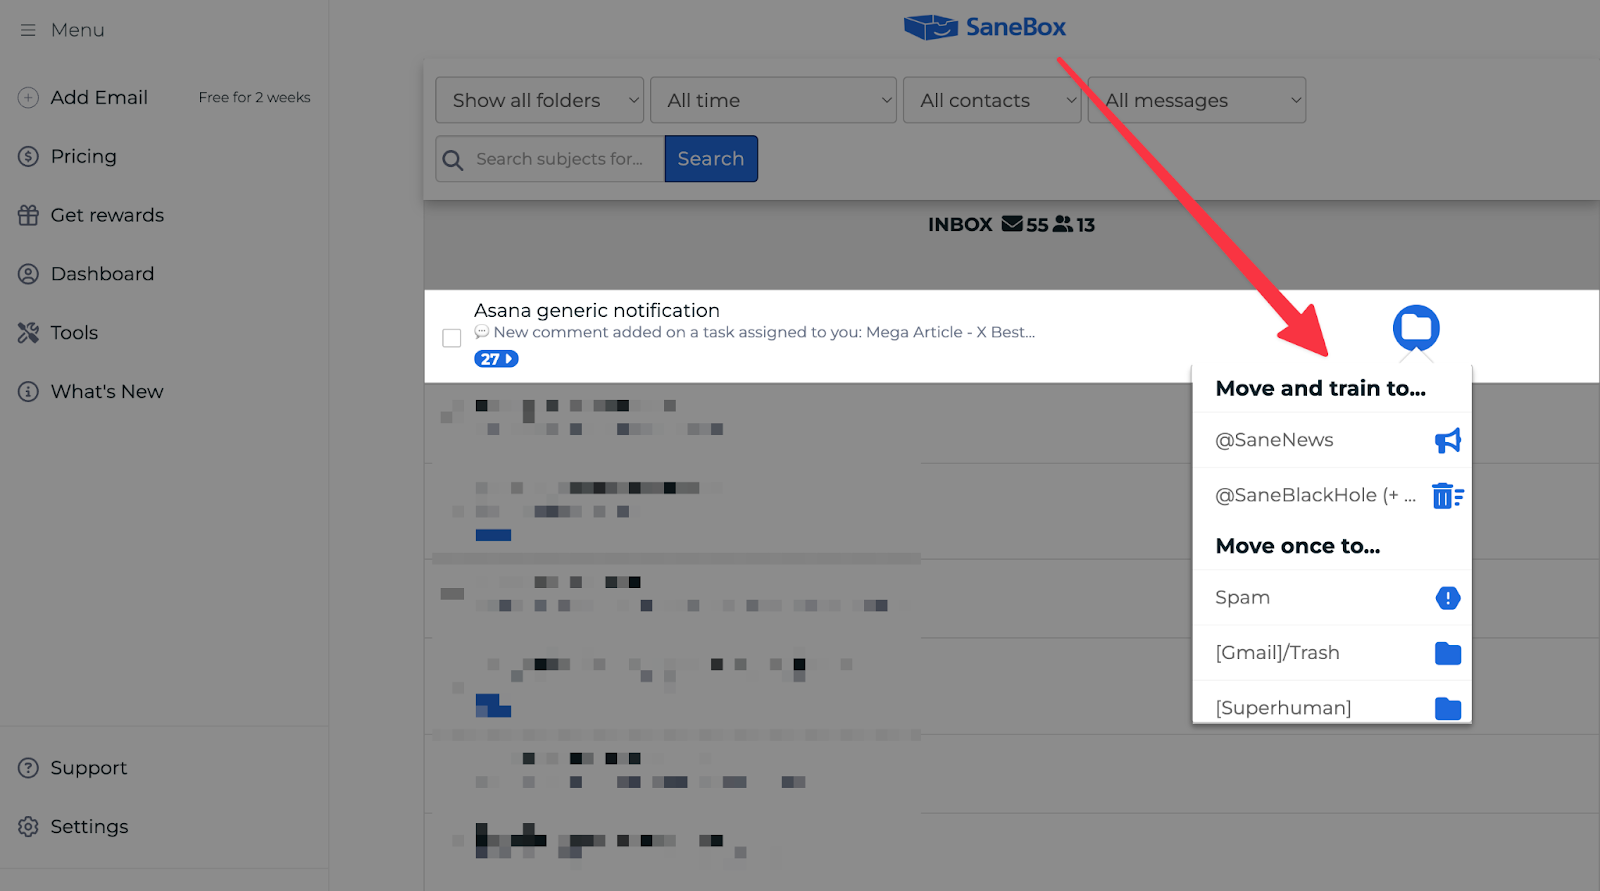
Task: Open Pricing in sidebar
Action: tap(84, 156)
